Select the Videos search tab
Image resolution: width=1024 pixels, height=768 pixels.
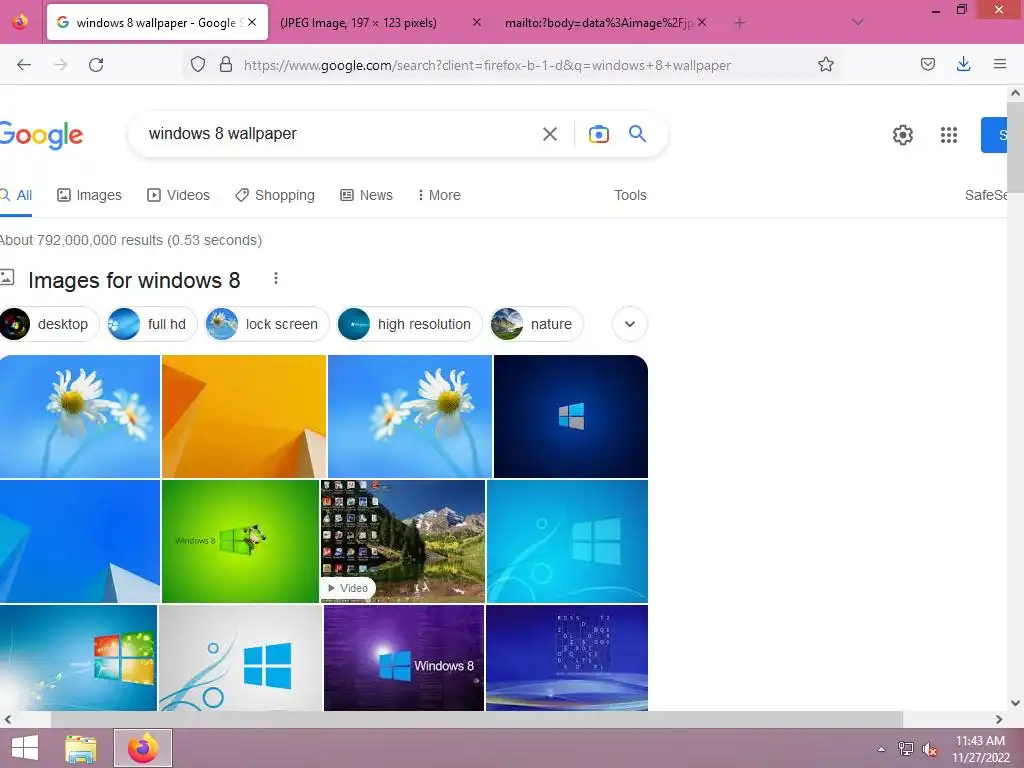pyautogui.click(x=178, y=195)
